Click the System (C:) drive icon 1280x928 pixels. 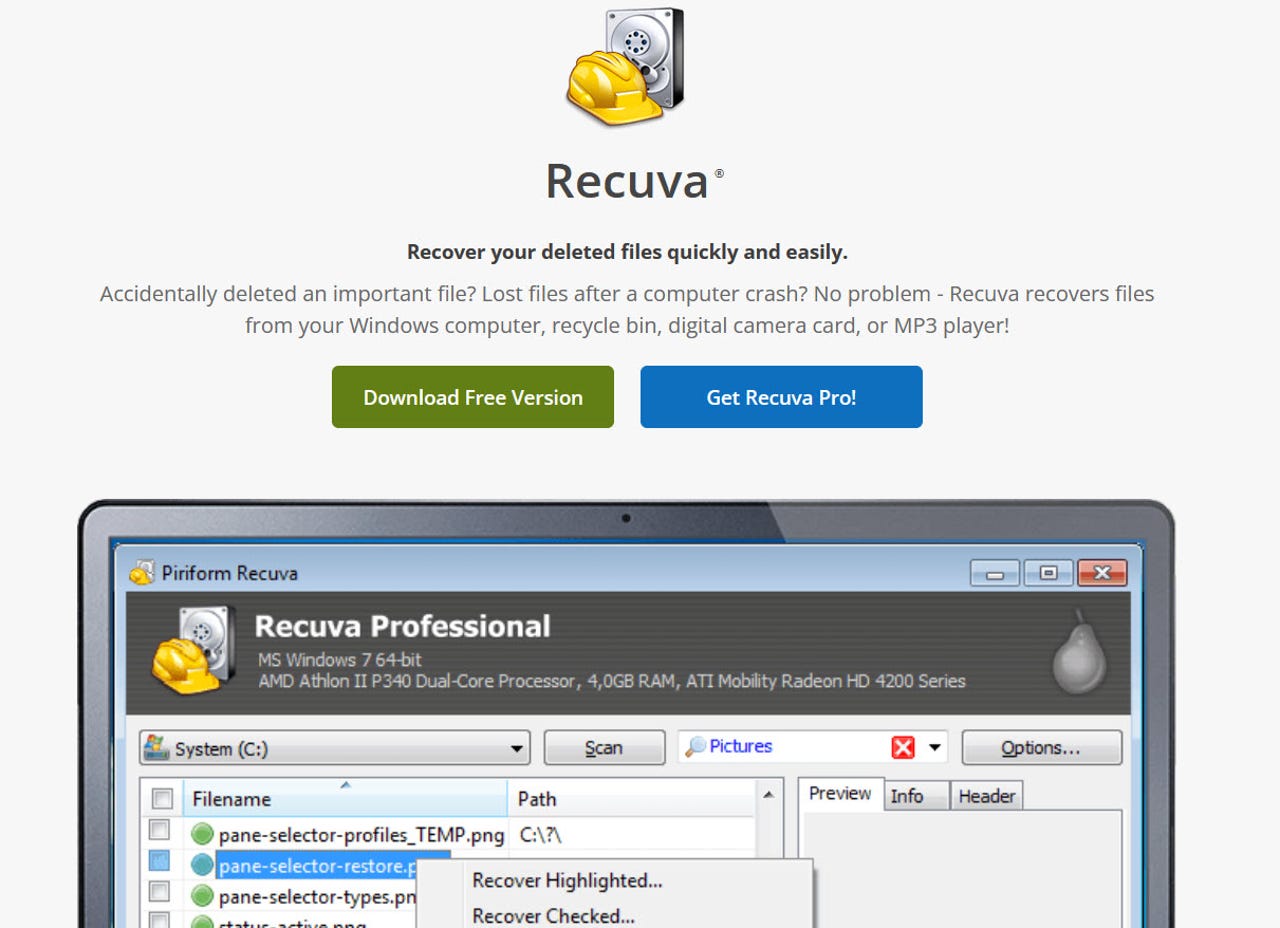point(156,746)
